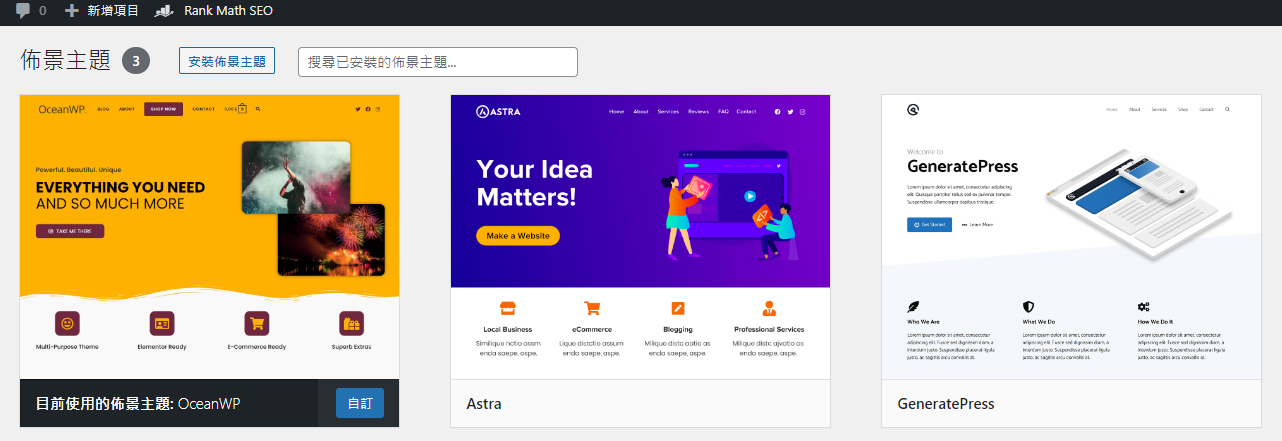Click Elementor Ready icon in OceanWP preview
The height and width of the screenshot is (441, 1282).
(x=161, y=324)
